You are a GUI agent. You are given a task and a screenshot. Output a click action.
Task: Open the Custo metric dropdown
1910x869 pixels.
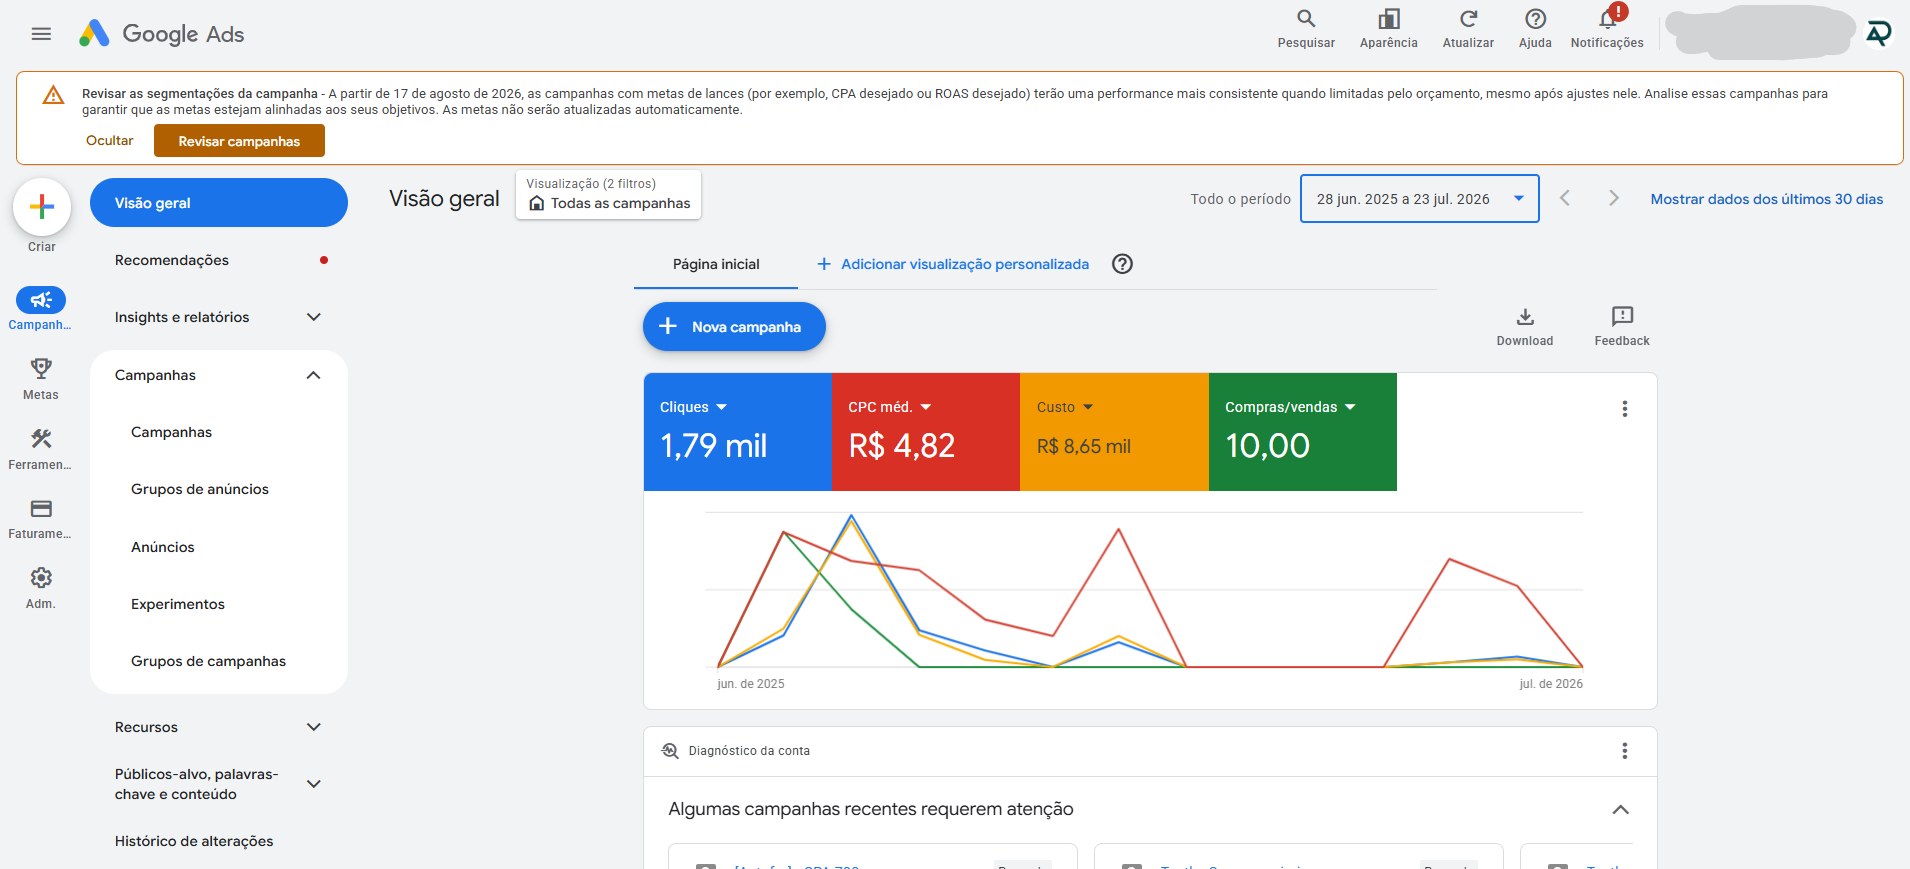click(x=1088, y=407)
